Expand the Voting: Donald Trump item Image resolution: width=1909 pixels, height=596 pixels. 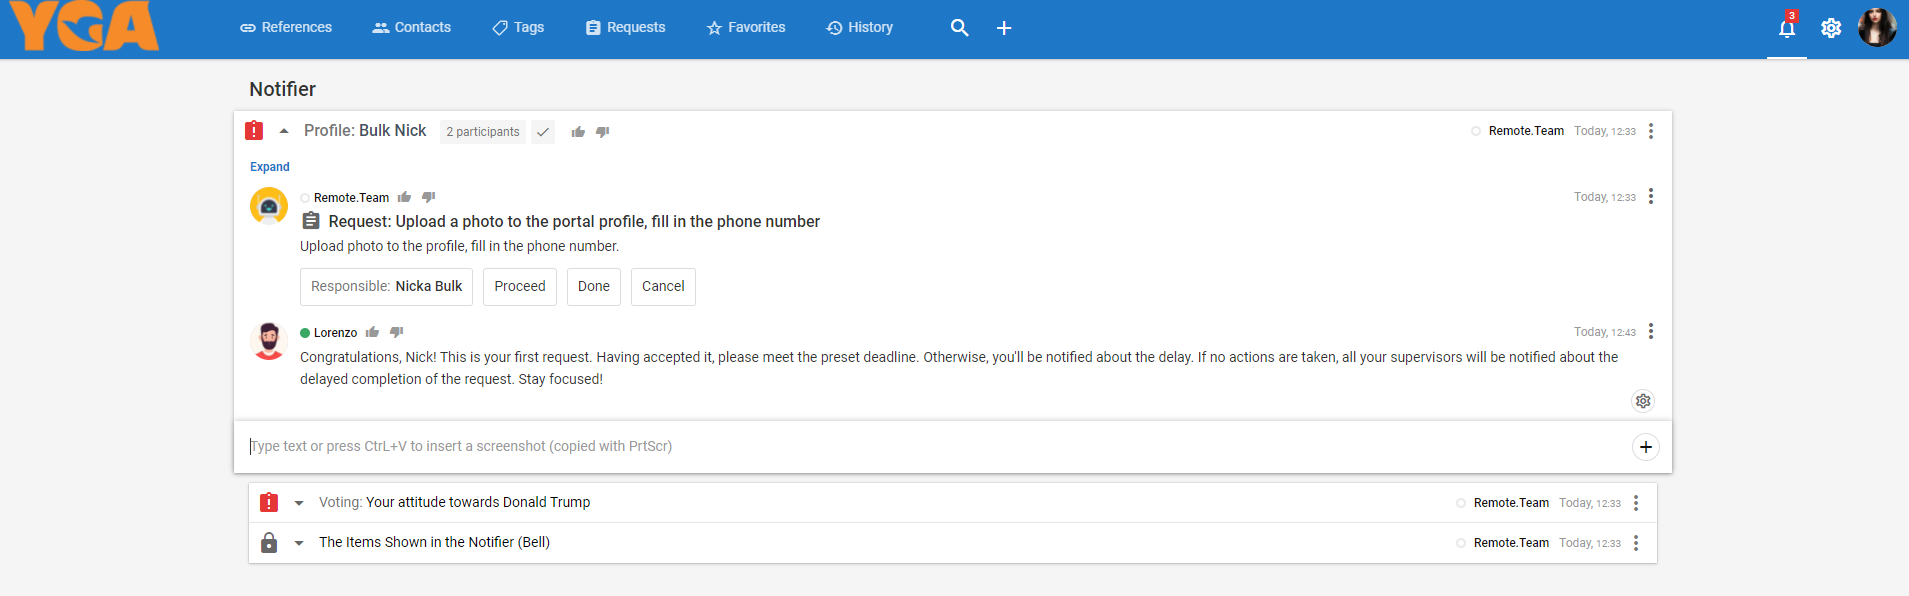click(299, 503)
